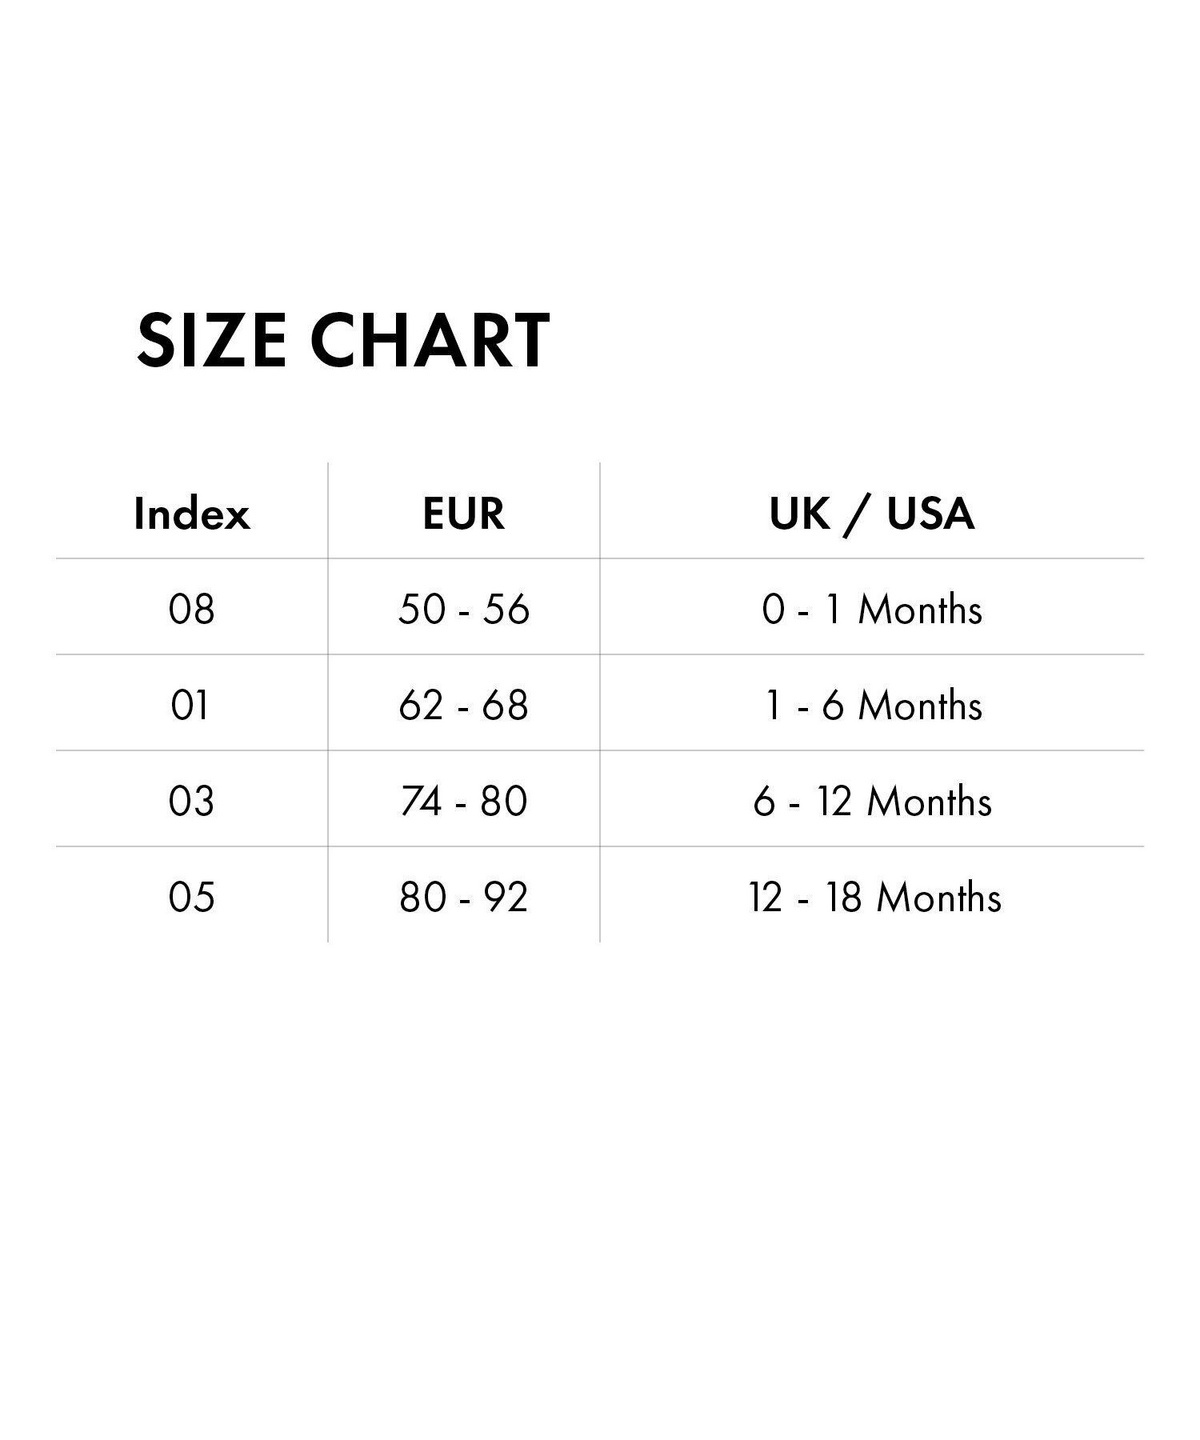Select index cell 05

point(191,897)
